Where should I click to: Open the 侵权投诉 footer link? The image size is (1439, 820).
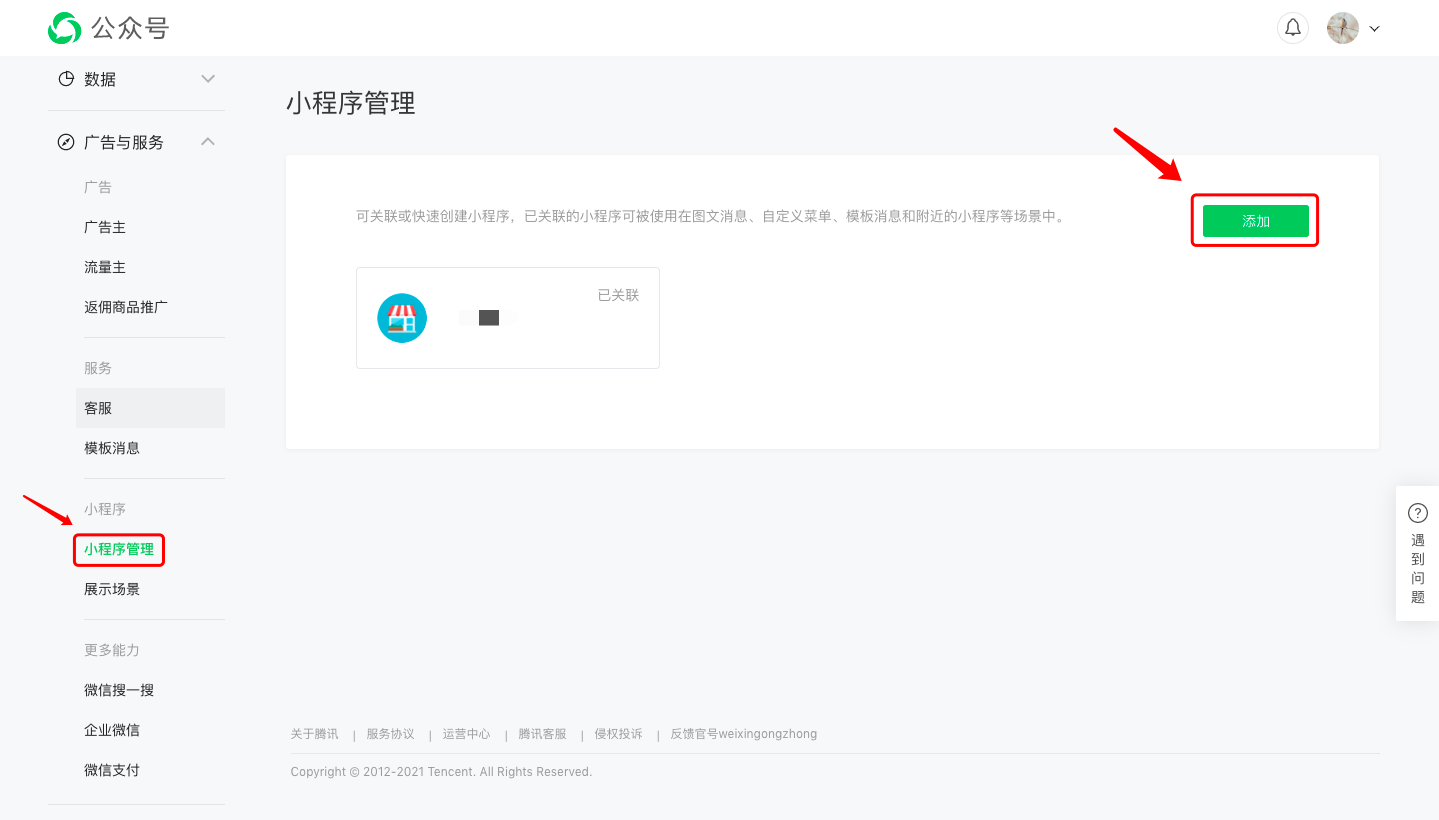pyautogui.click(x=618, y=733)
